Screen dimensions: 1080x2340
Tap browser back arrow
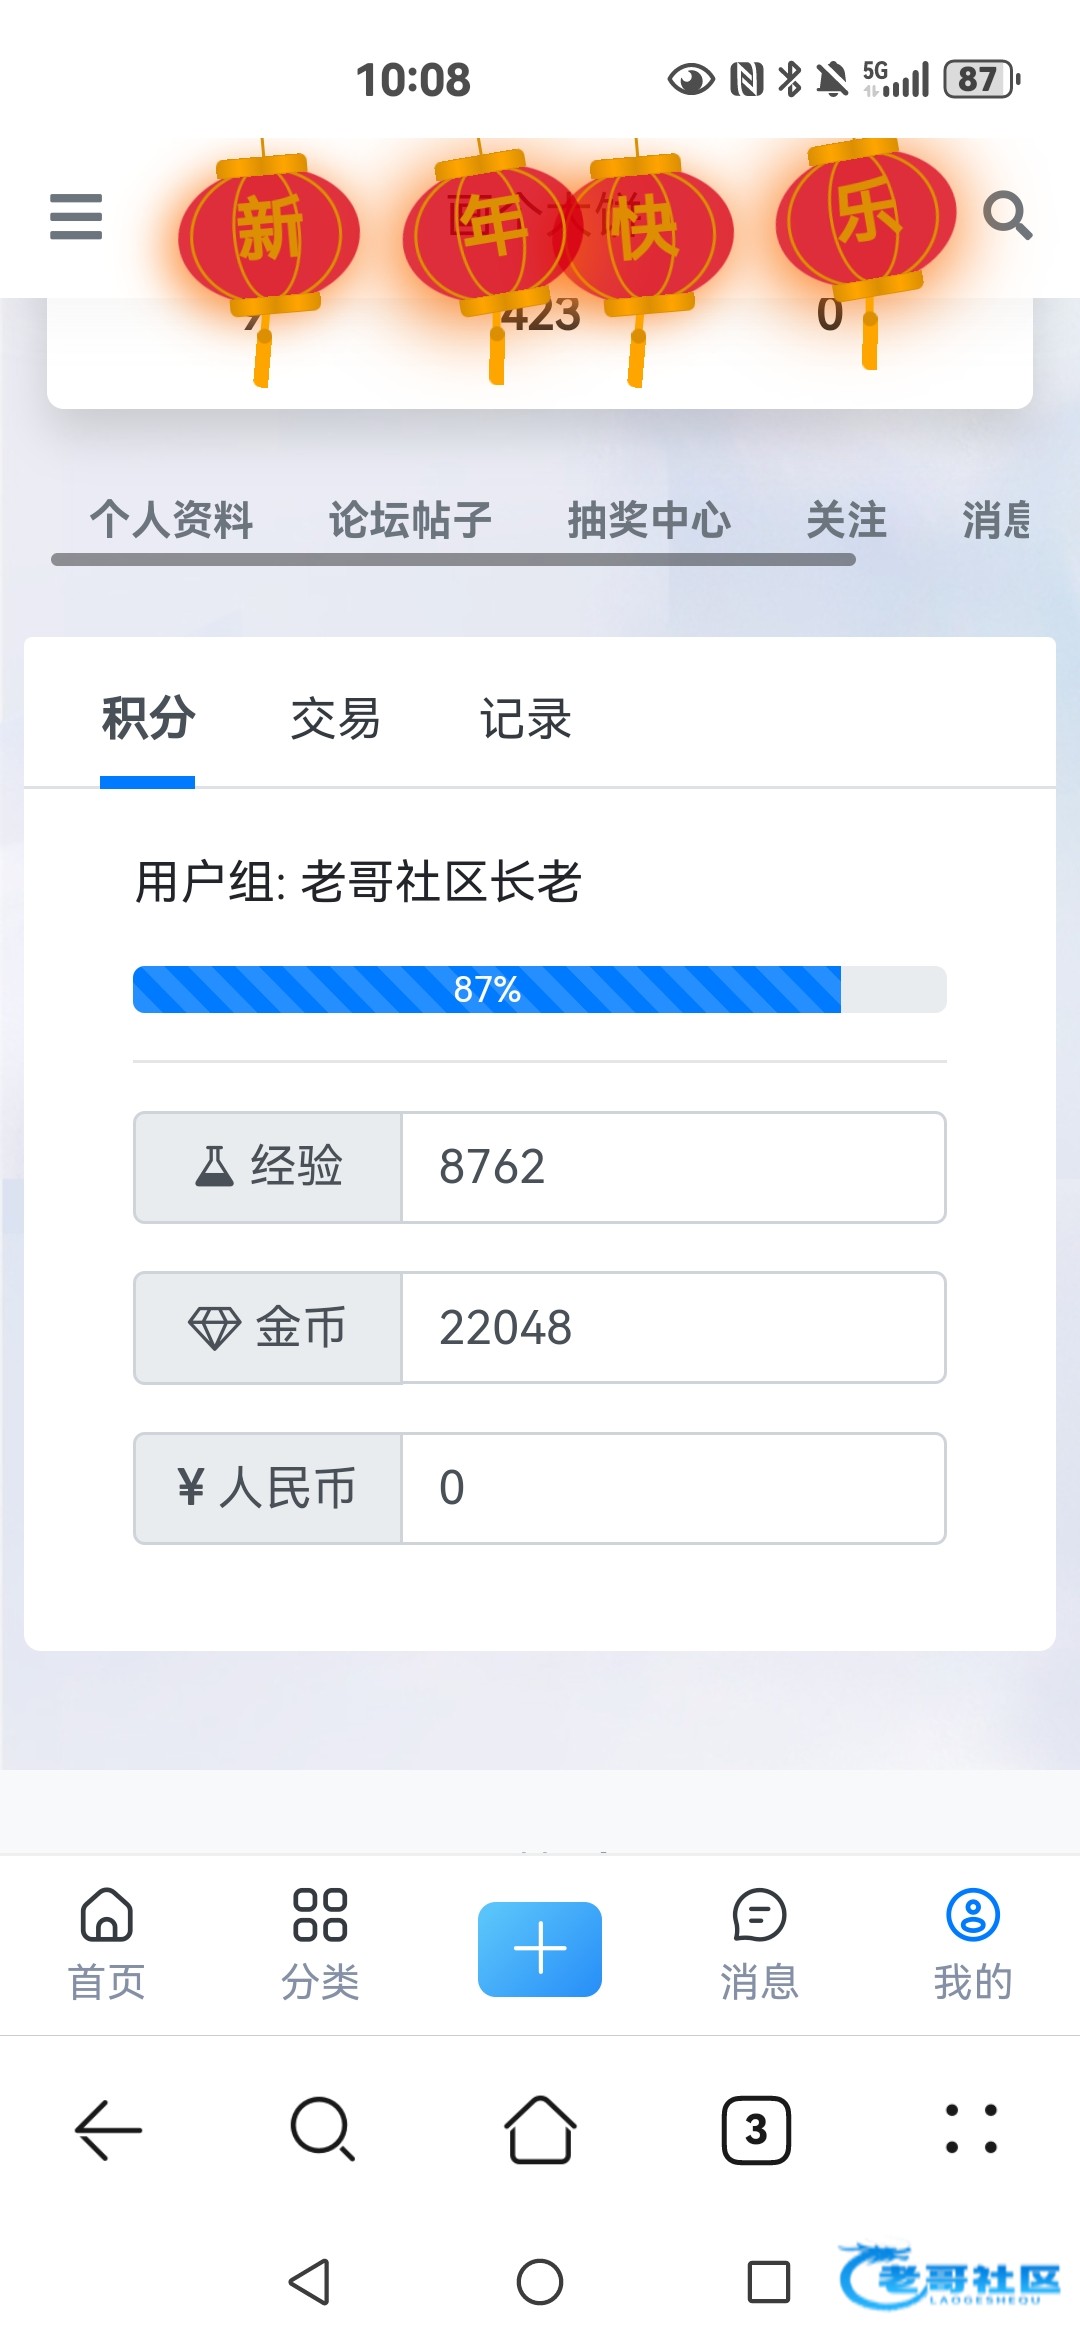pos(108,2130)
